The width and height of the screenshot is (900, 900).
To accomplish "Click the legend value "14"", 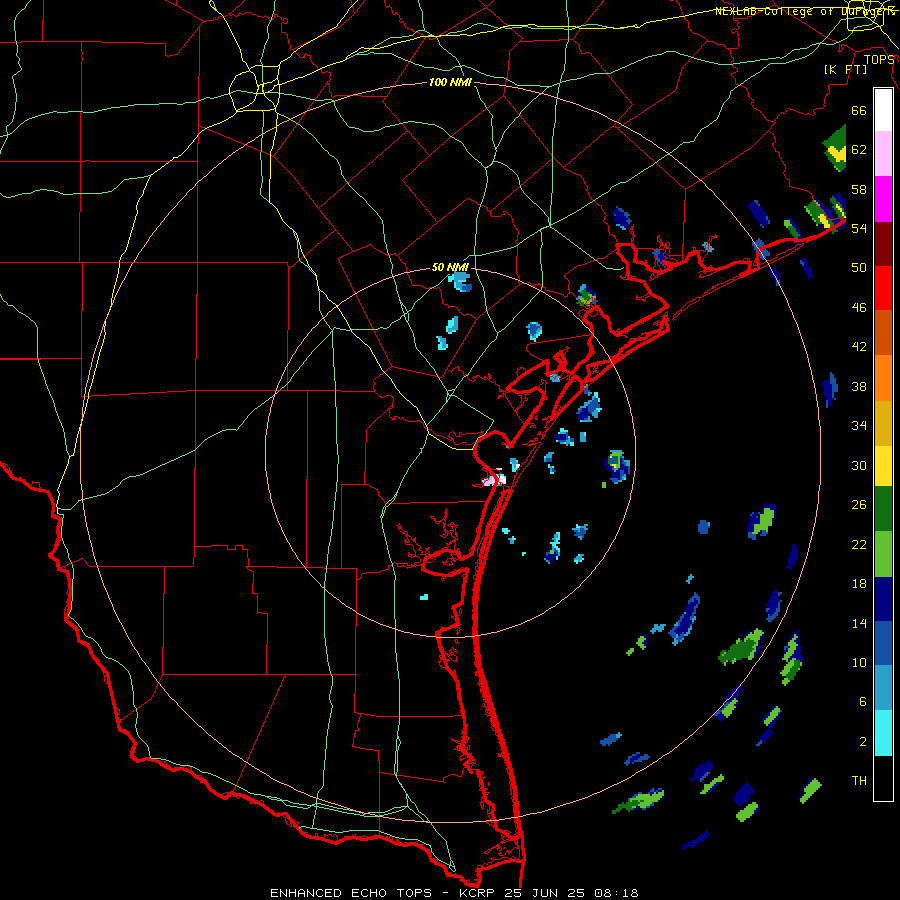I will tap(859, 624).
